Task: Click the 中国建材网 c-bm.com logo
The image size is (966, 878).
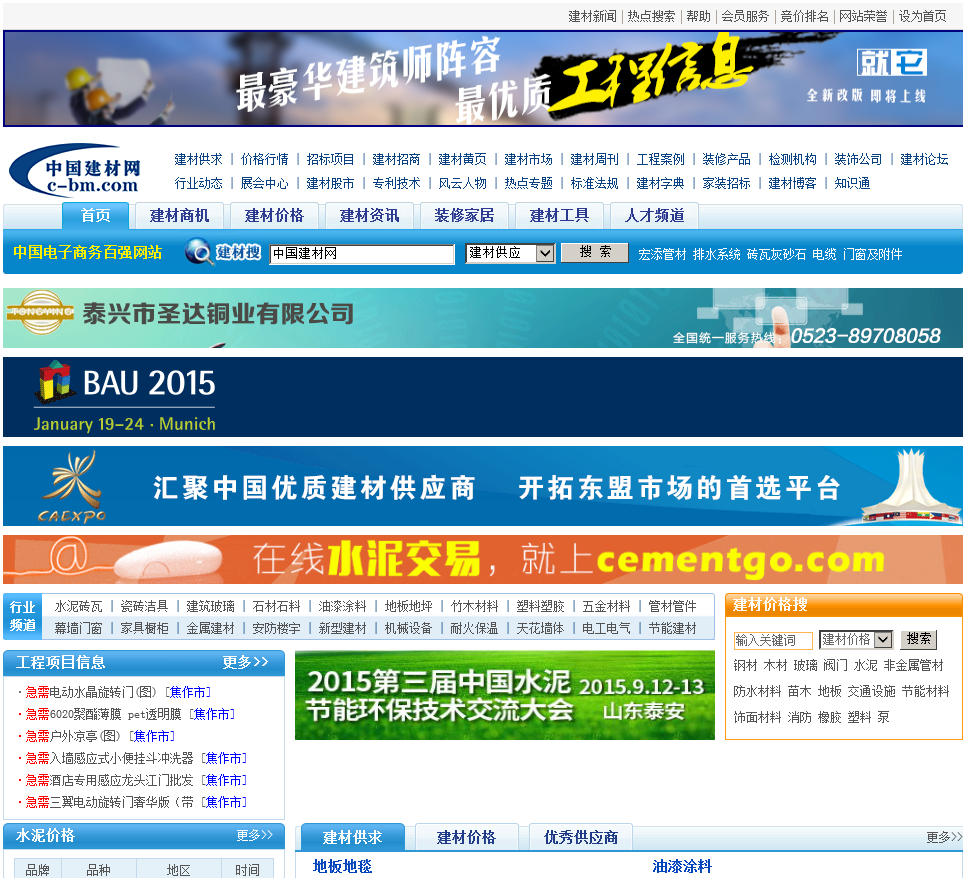Action: click(x=77, y=170)
